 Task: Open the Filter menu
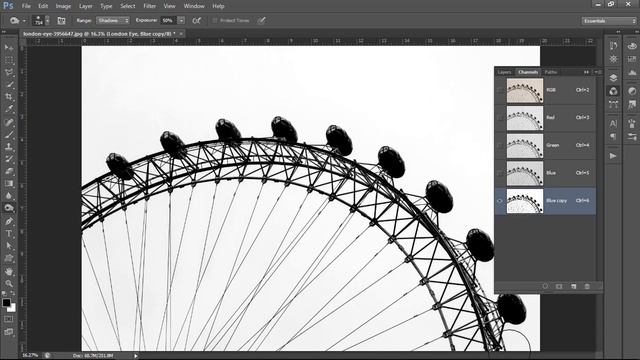pos(150,6)
